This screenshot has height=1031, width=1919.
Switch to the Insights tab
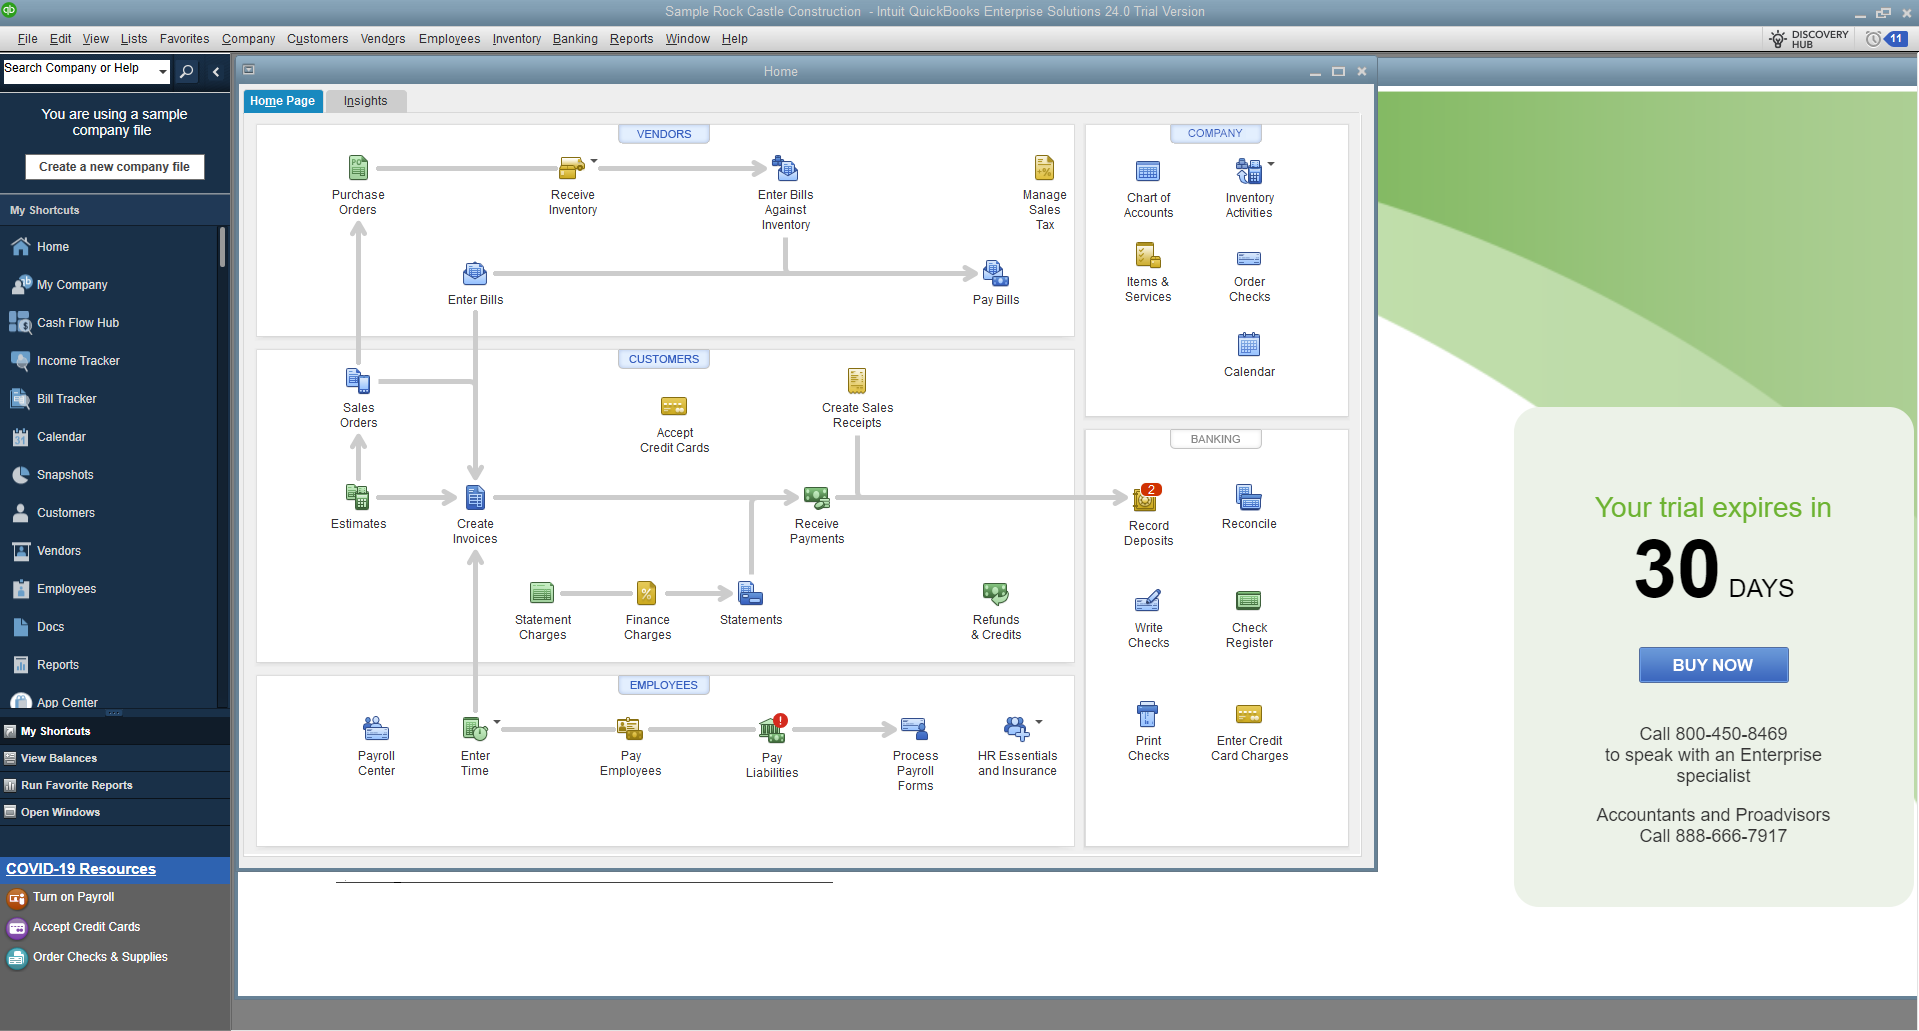[x=365, y=100]
